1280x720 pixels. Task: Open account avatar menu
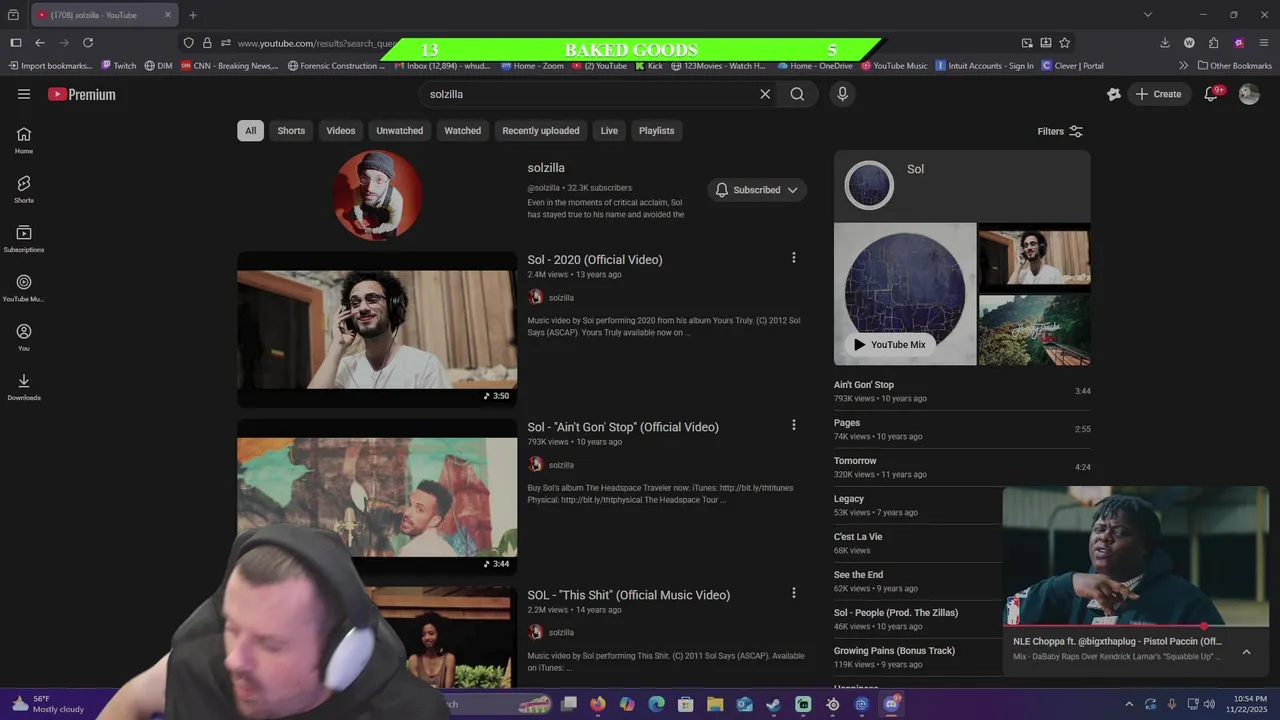click(x=1249, y=94)
